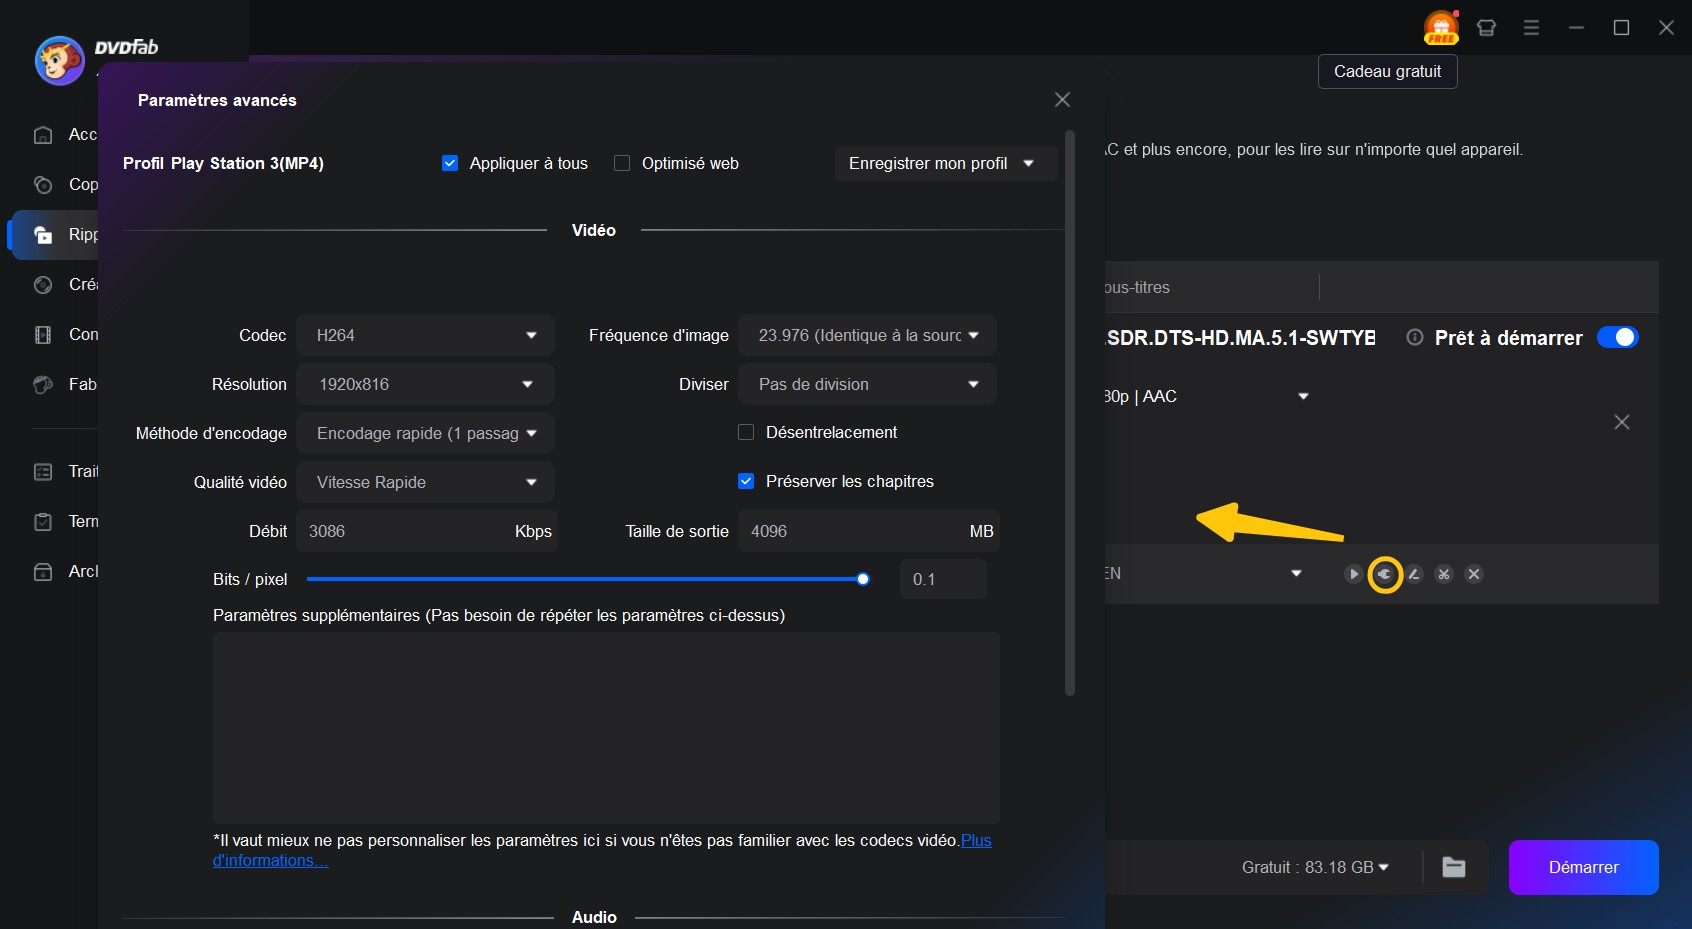Open the skin theme shirt icon
1692x929 pixels.
pos(1486,28)
